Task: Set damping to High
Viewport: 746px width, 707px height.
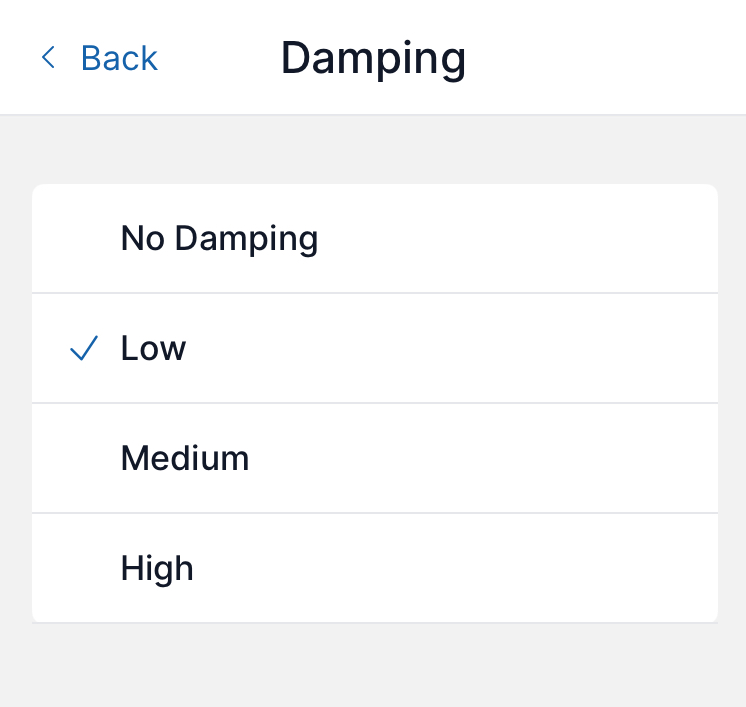Action: coord(374,568)
